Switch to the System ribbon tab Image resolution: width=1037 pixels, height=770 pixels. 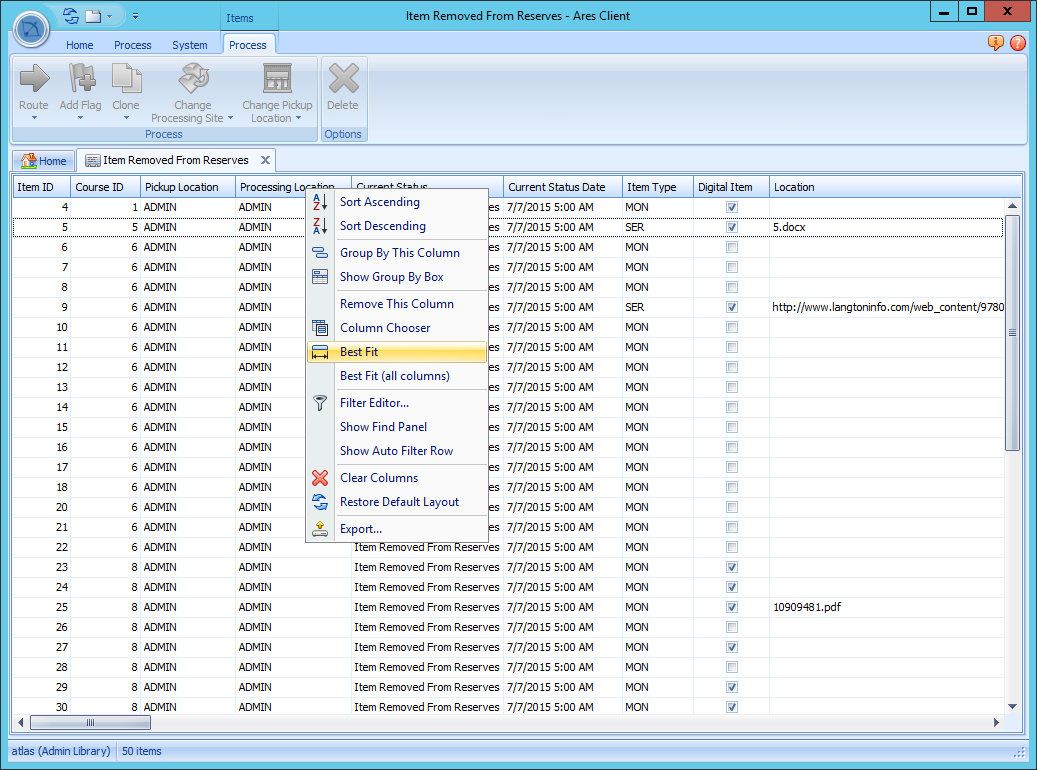[190, 45]
